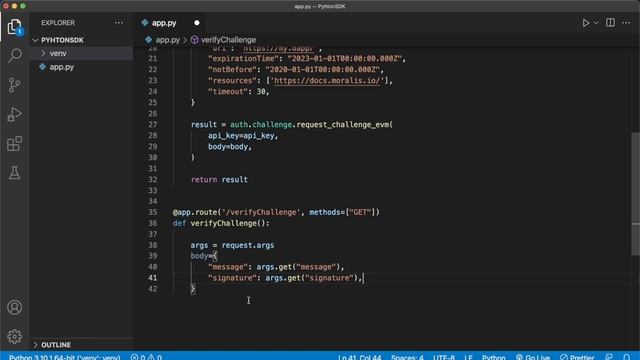Open the Search view in activity bar
Viewport: 640px width, 360px height.
[15, 55]
